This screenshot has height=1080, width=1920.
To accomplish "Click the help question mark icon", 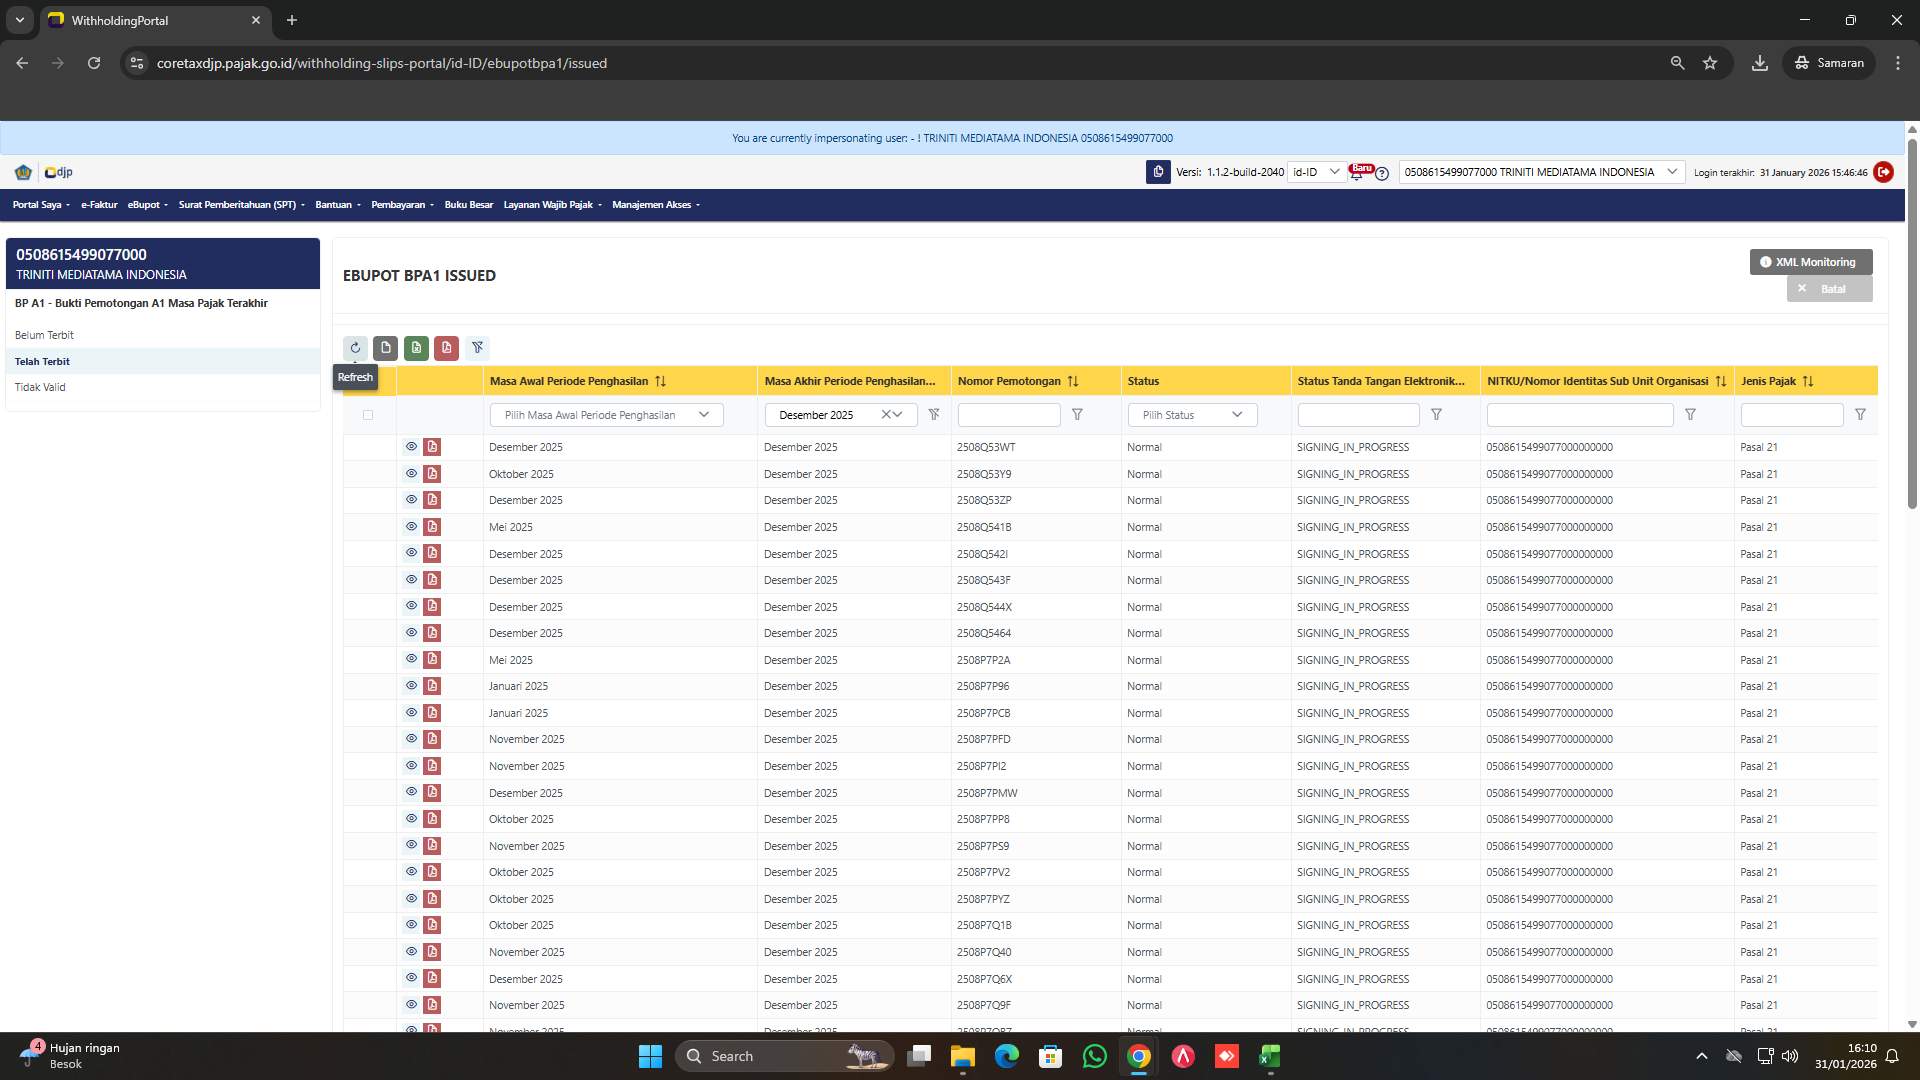I will pos(1382,174).
